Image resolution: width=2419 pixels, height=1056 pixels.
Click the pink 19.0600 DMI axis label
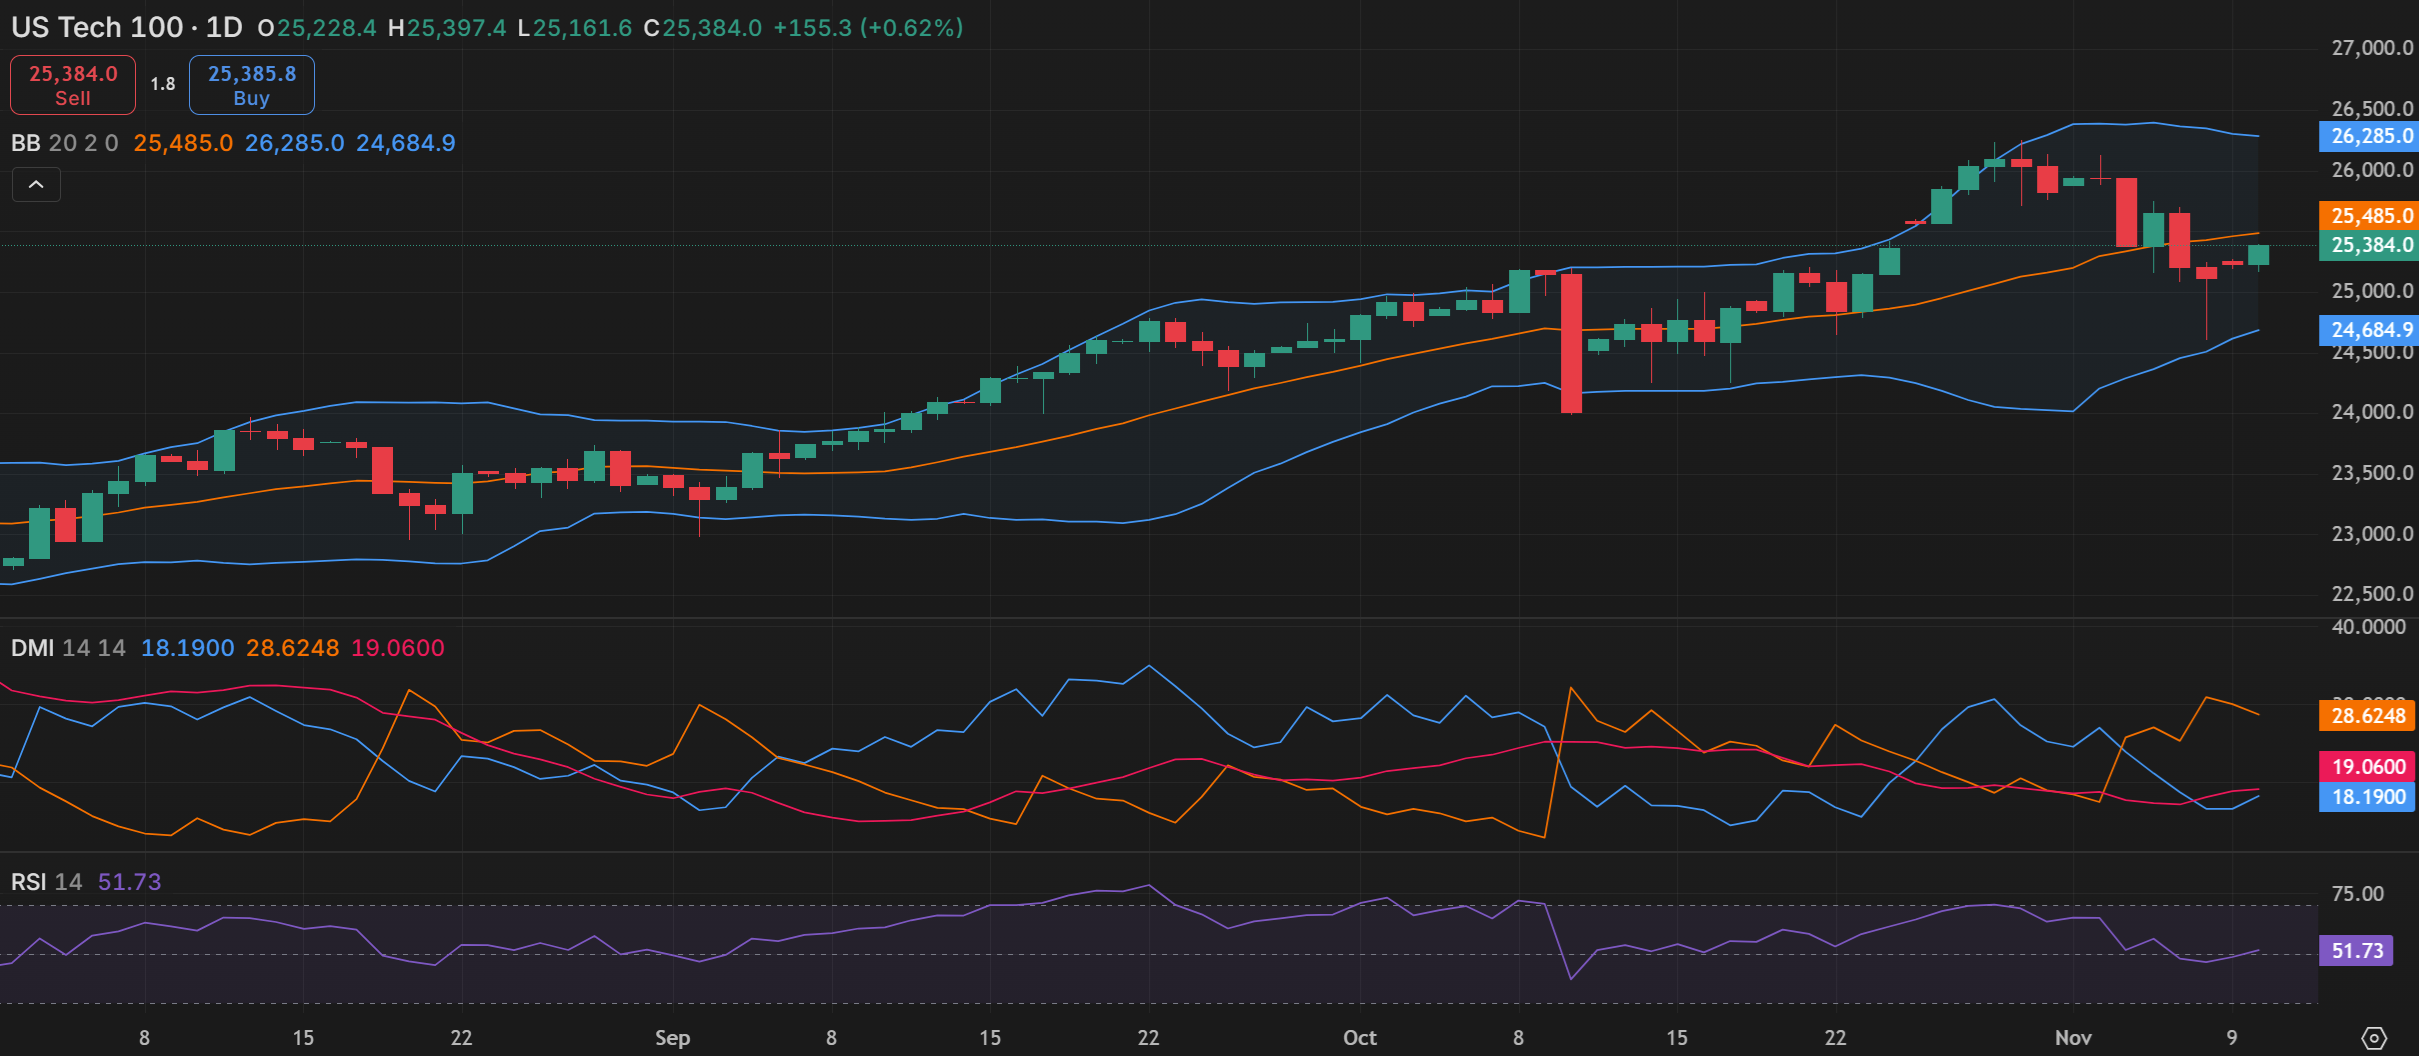click(2366, 767)
